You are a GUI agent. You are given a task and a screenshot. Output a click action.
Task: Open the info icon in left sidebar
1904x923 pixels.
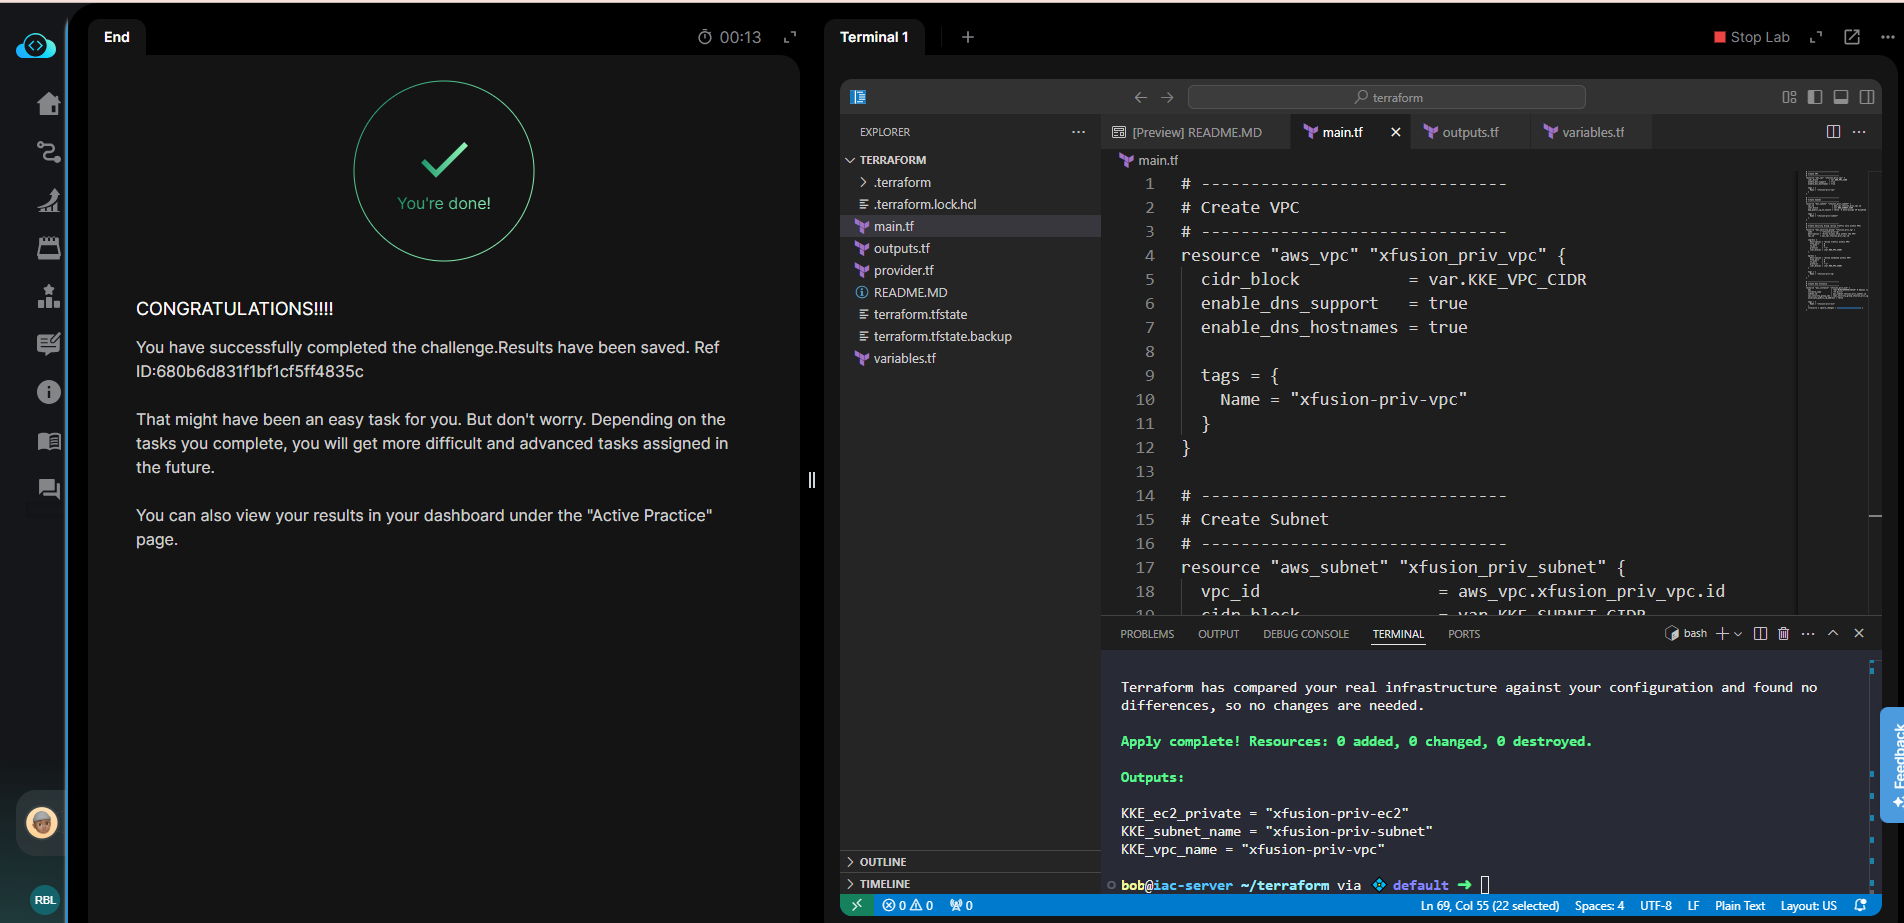(48, 392)
